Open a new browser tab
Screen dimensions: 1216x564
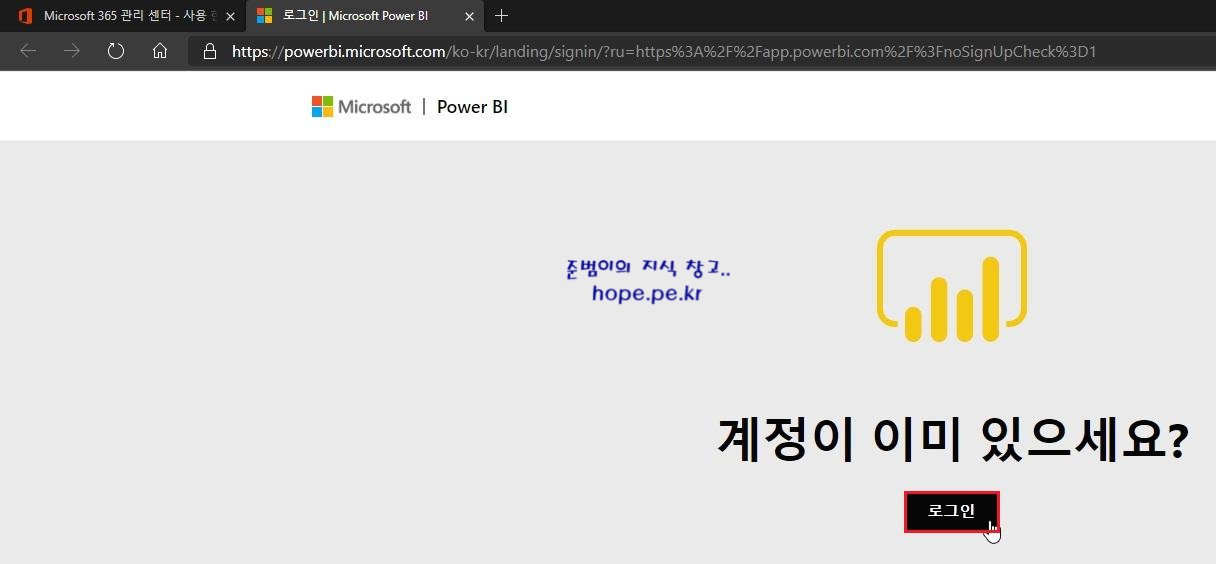(502, 16)
